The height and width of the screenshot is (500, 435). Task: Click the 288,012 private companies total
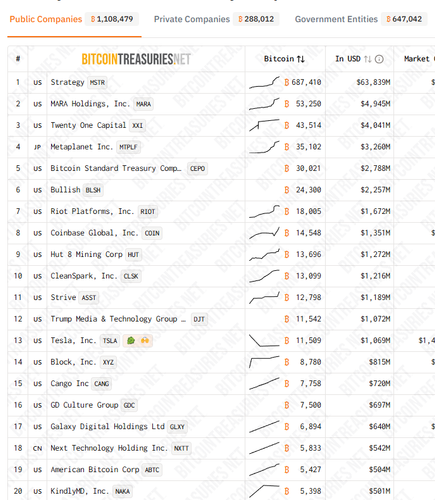[256, 19]
